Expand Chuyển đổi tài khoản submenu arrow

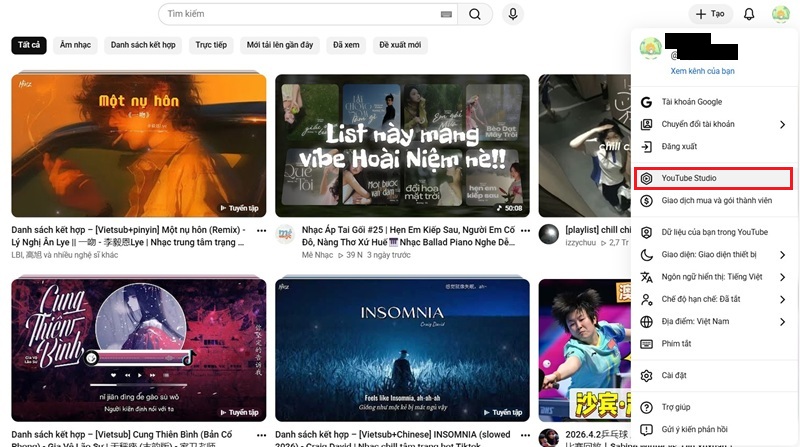(x=782, y=125)
